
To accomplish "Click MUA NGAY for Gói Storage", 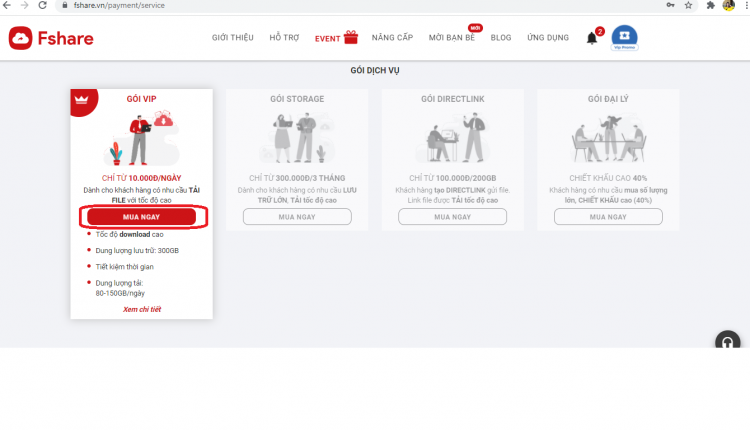I will (x=297, y=217).
